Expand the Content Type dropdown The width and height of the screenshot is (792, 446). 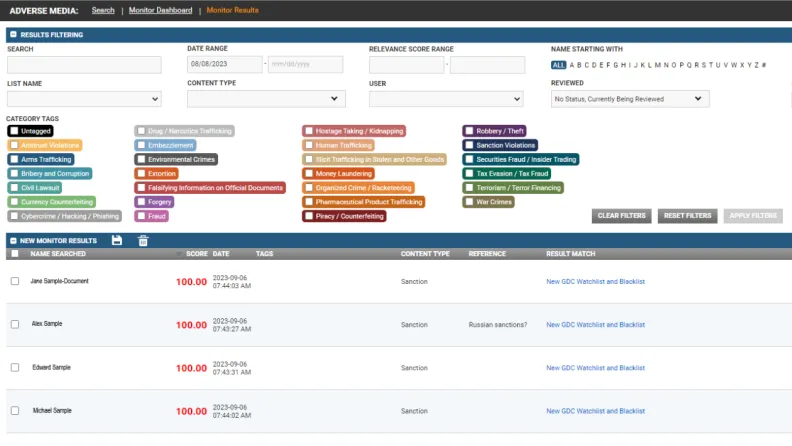pos(266,99)
